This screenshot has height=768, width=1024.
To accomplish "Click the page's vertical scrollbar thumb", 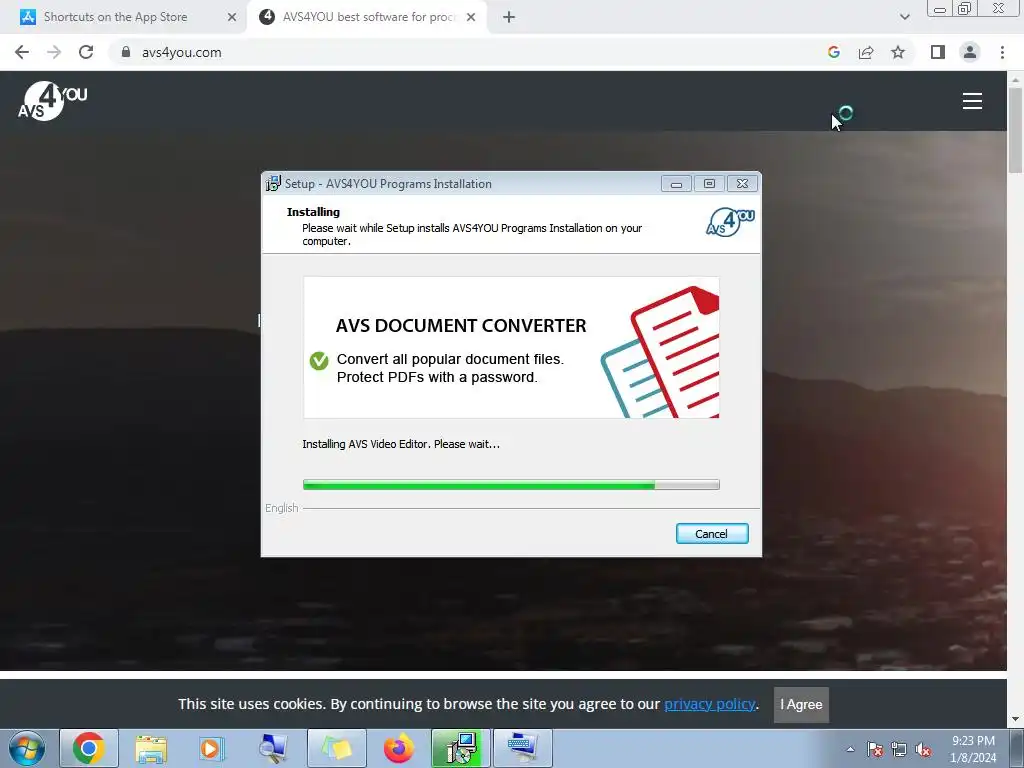I will (x=1015, y=129).
